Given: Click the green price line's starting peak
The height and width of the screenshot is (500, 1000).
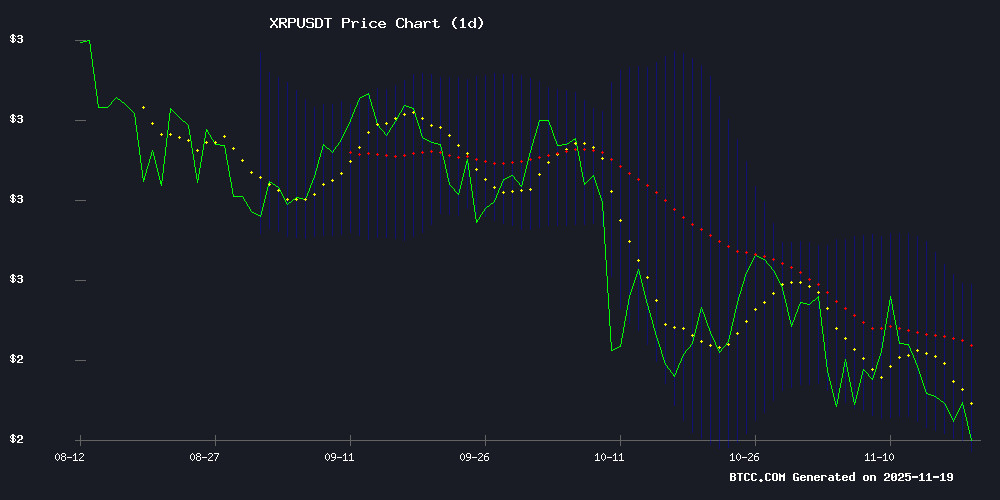Looking at the screenshot, I should 88,41.
